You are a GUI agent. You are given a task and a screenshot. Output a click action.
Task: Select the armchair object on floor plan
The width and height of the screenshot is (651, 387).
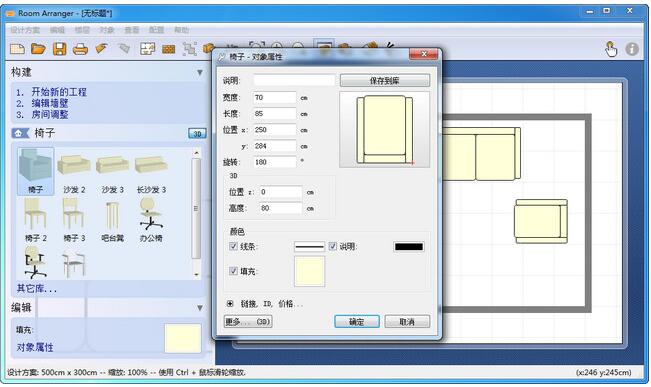point(541,221)
